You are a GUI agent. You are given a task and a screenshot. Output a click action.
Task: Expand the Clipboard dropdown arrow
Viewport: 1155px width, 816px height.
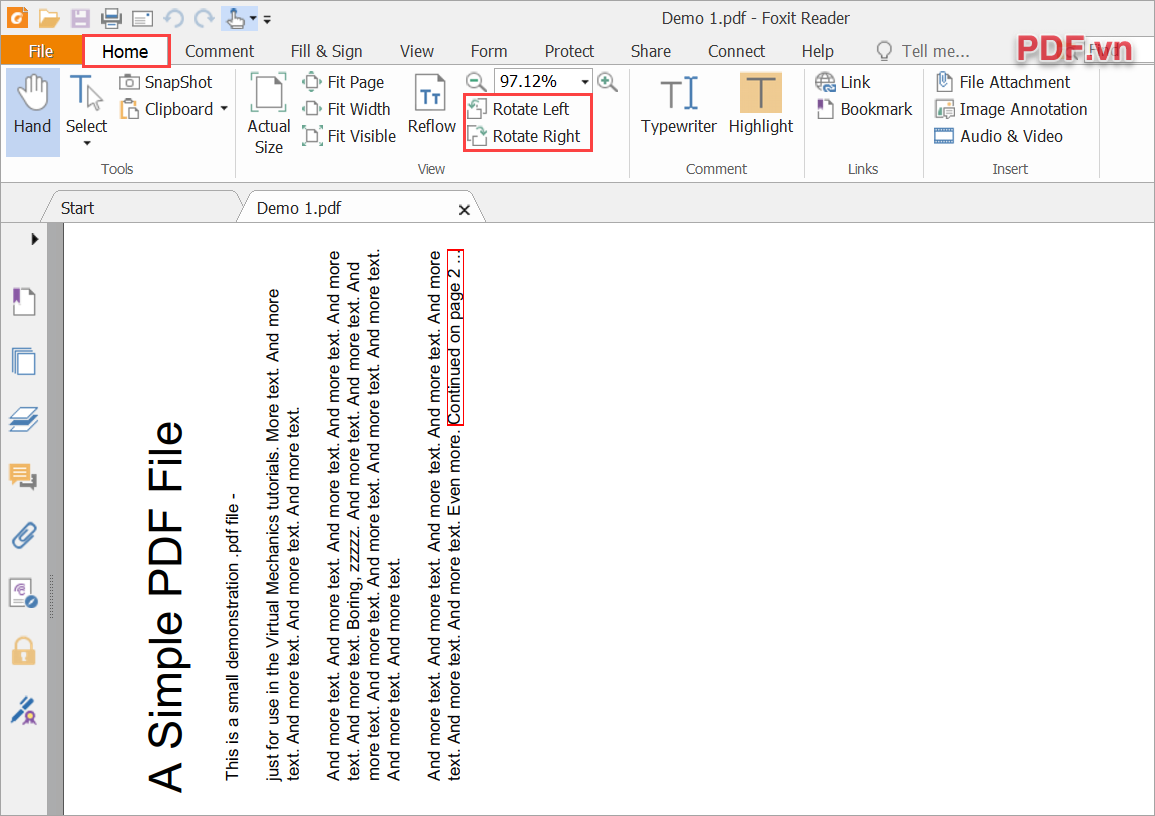pyautogui.click(x=224, y=109)
